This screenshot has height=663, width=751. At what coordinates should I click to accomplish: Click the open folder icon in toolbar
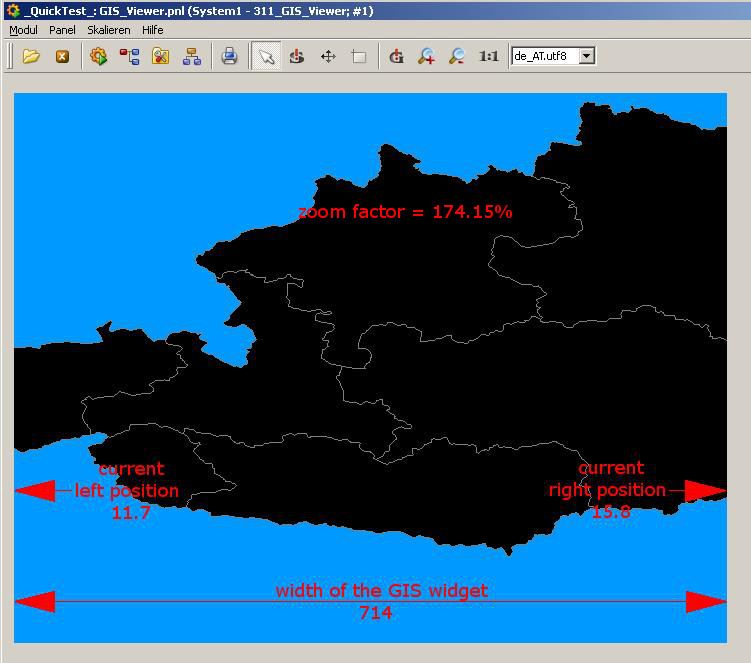pyautogui.click(x=31, y=56)
